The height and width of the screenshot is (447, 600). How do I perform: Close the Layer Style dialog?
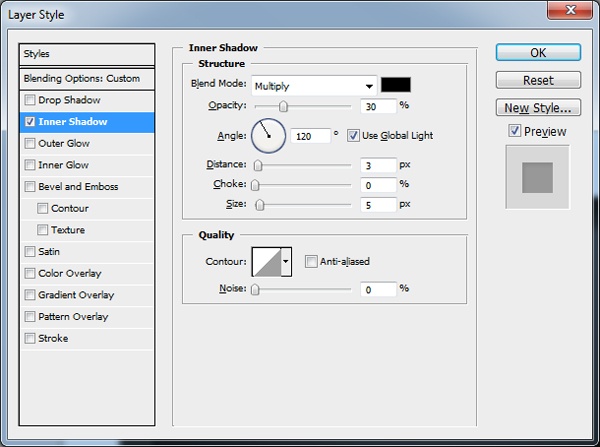(568, 12)
